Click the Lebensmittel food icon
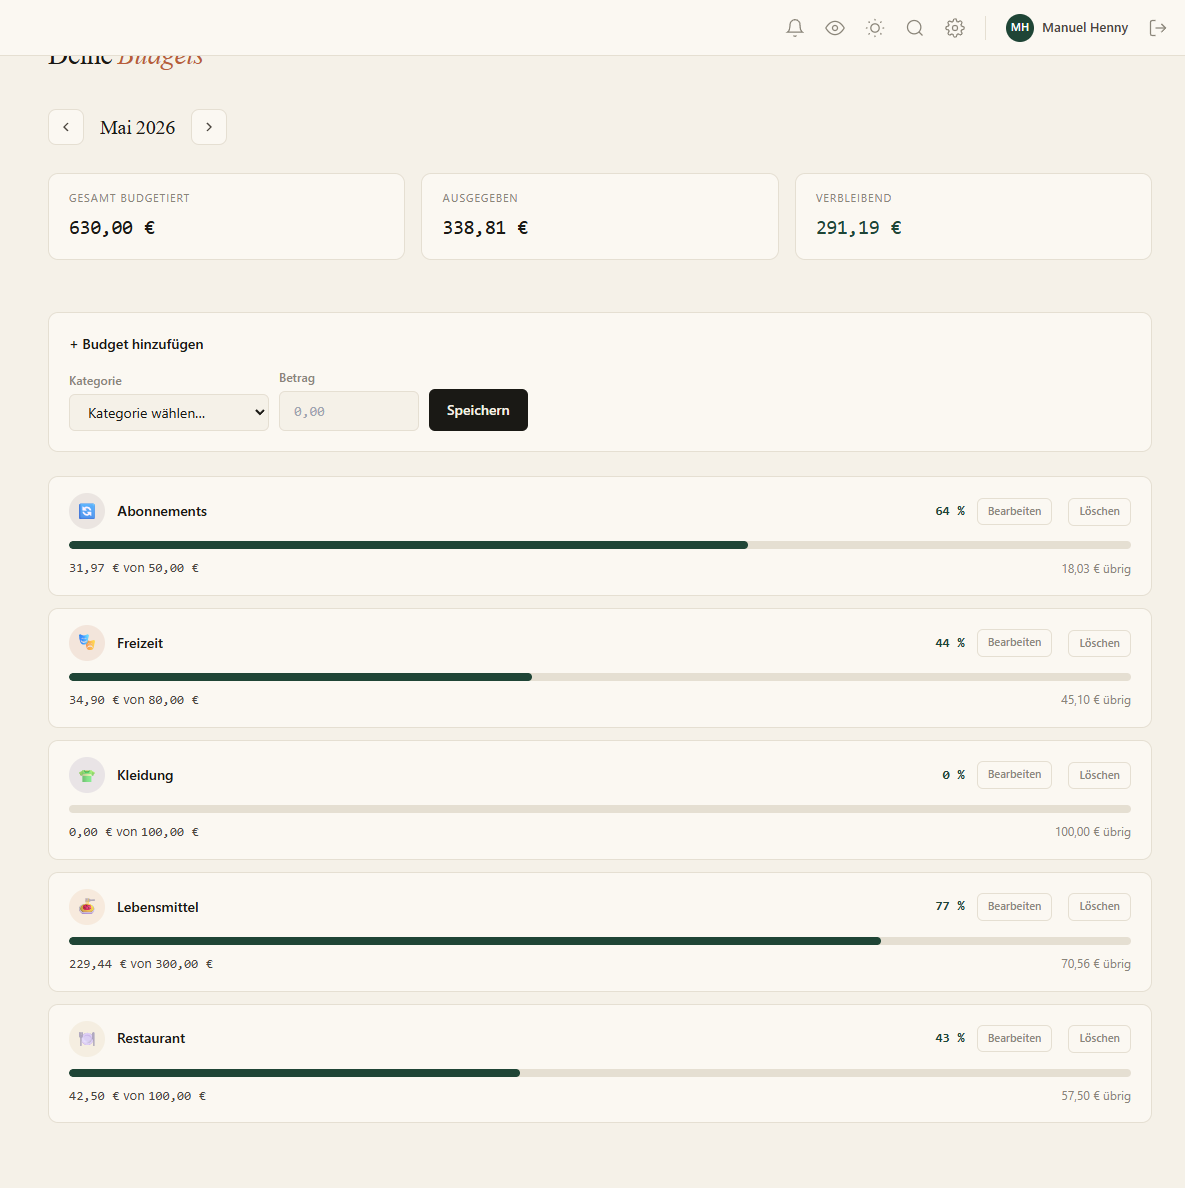1185x1188 pixels. (x=87, y=907)
